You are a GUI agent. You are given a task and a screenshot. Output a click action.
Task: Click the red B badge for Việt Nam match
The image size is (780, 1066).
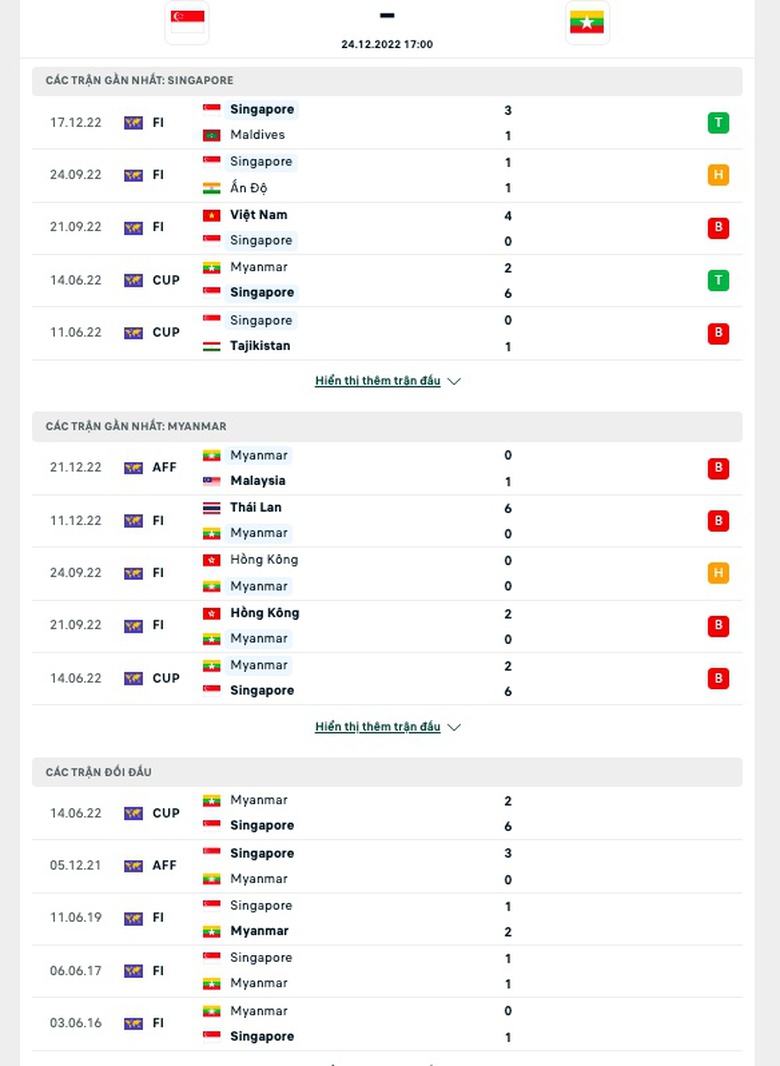[x=718, y=228]
